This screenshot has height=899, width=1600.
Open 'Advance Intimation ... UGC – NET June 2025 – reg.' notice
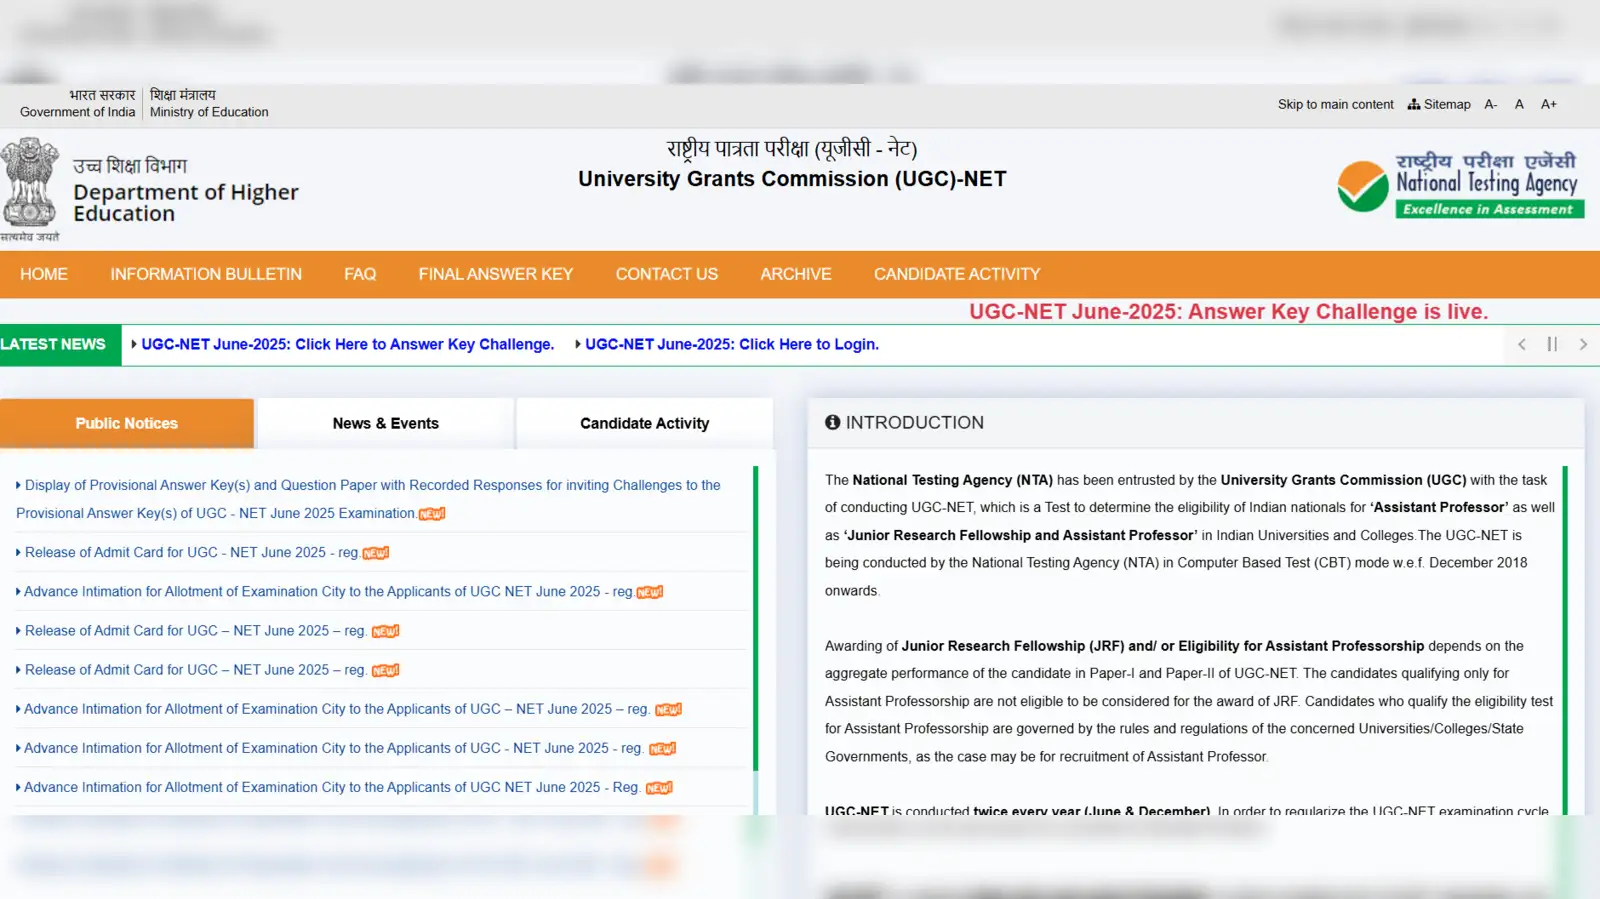point(336,709)
